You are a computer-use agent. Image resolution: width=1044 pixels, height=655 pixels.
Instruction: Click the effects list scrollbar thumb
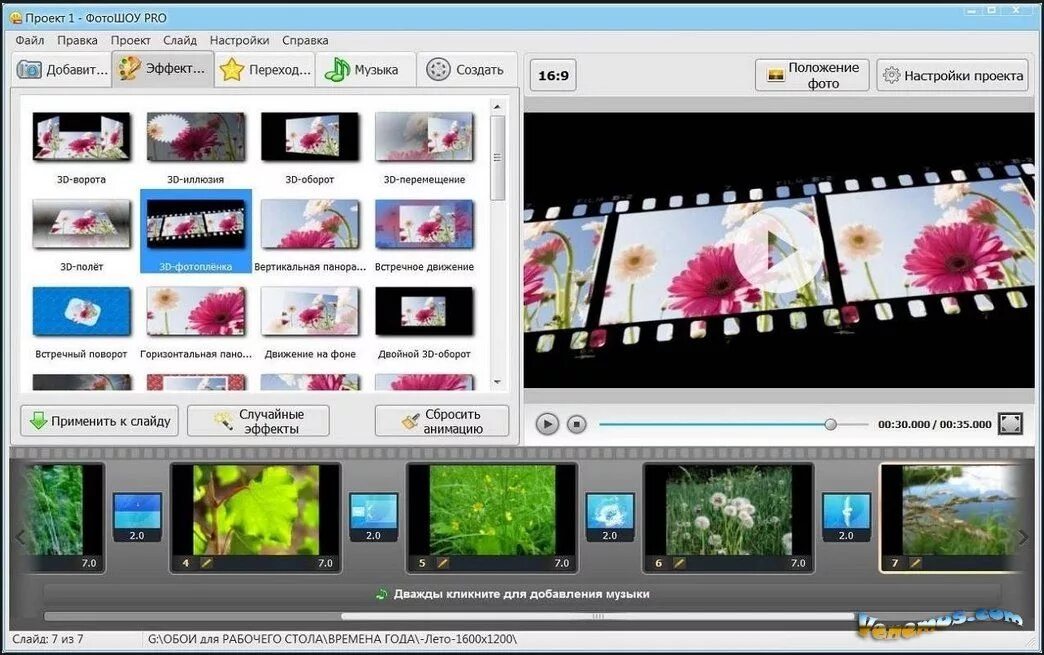(497, 158)
